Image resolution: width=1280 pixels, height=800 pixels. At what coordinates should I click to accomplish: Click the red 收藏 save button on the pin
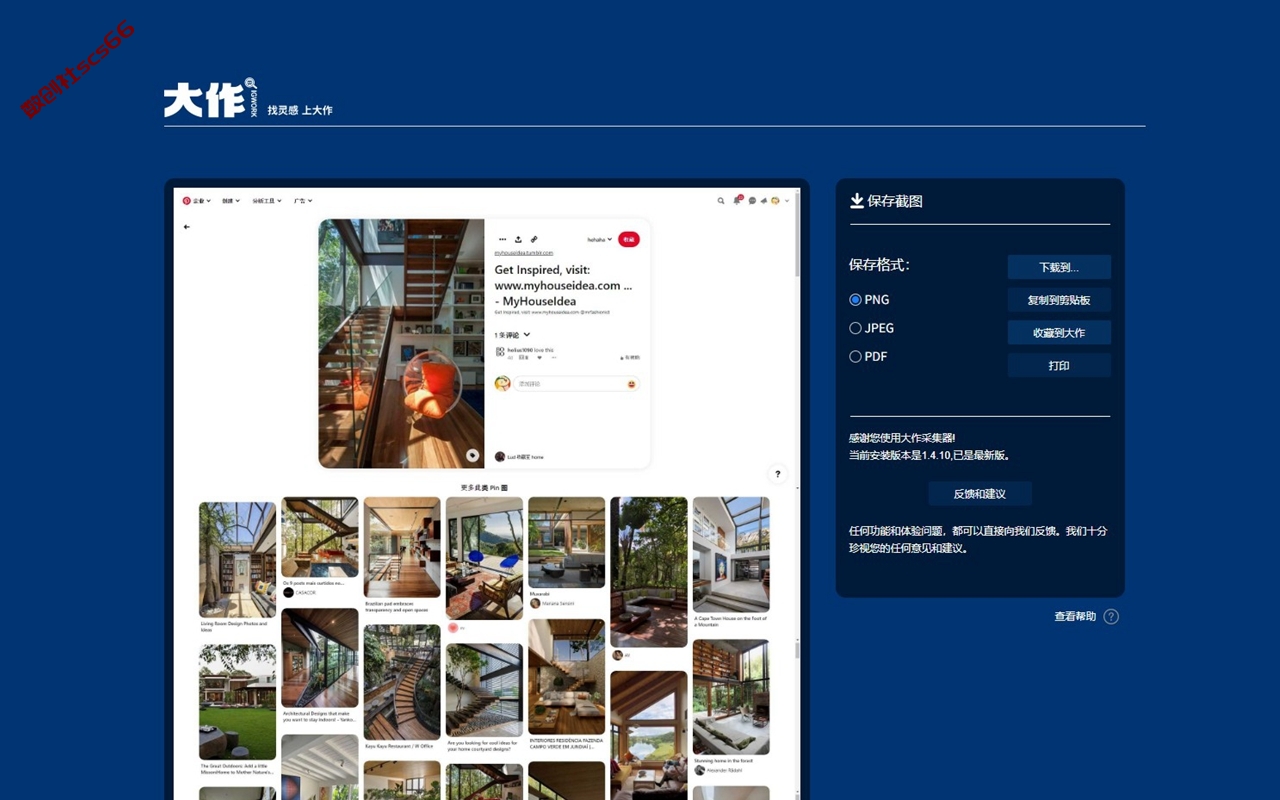(628, 239)
